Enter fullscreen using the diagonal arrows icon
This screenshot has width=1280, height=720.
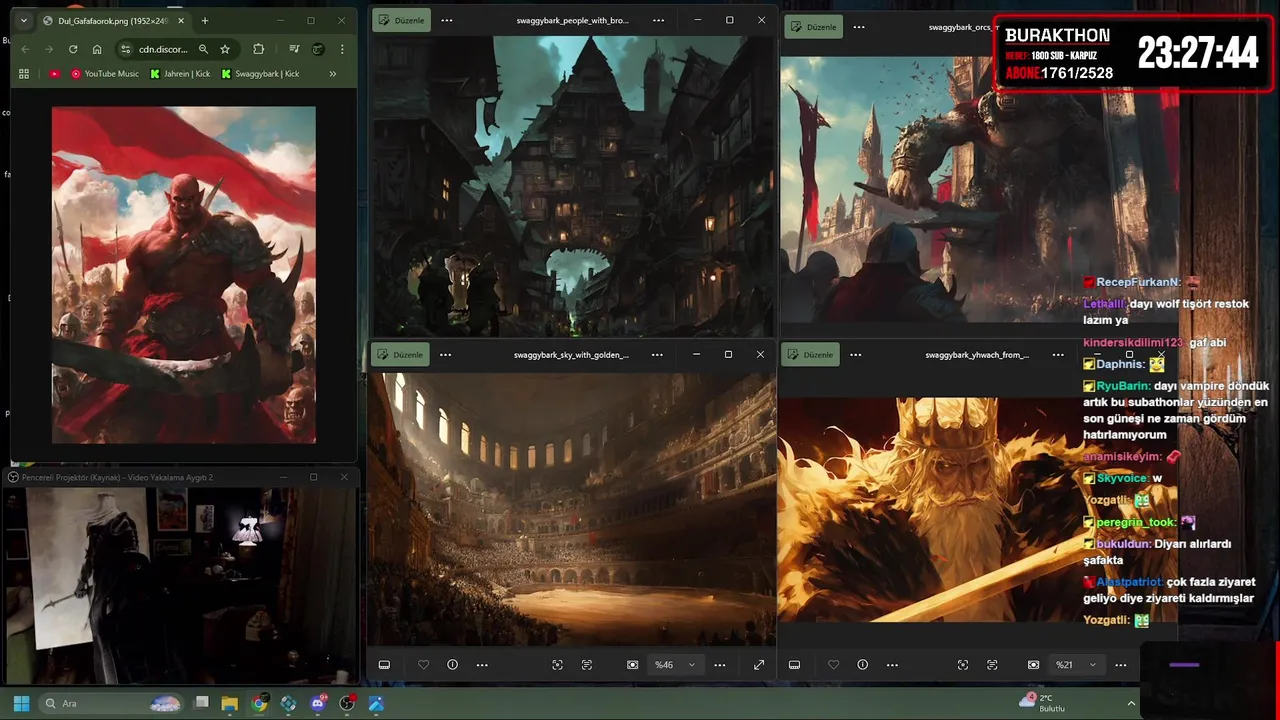pos(759,665)
